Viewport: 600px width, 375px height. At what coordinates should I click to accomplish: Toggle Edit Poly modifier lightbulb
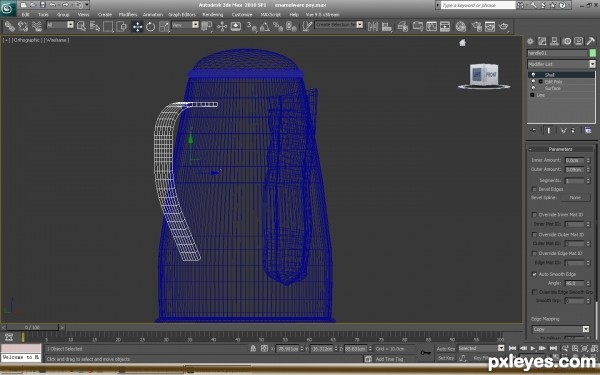533,82
